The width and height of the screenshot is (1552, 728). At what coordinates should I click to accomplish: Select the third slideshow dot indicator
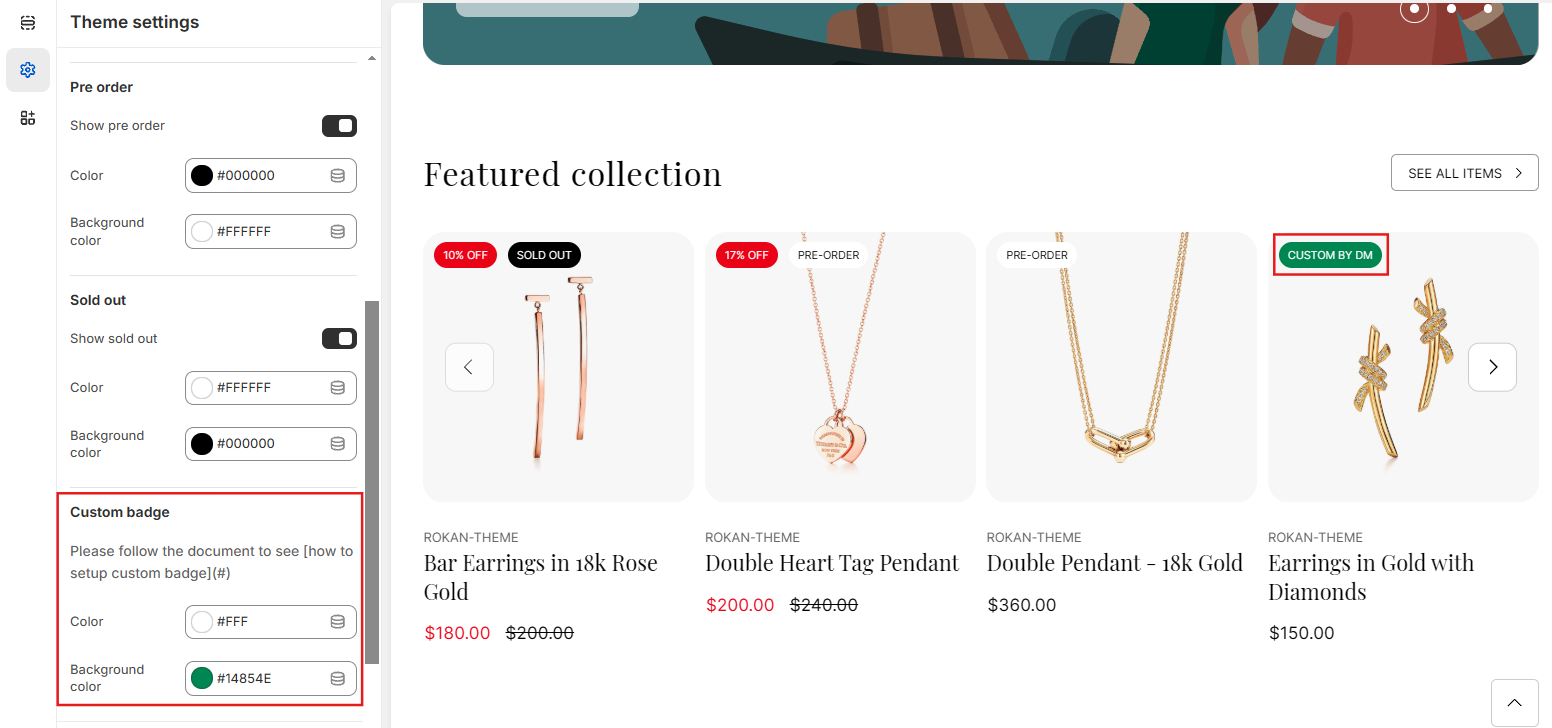[x=1488, y=9]
